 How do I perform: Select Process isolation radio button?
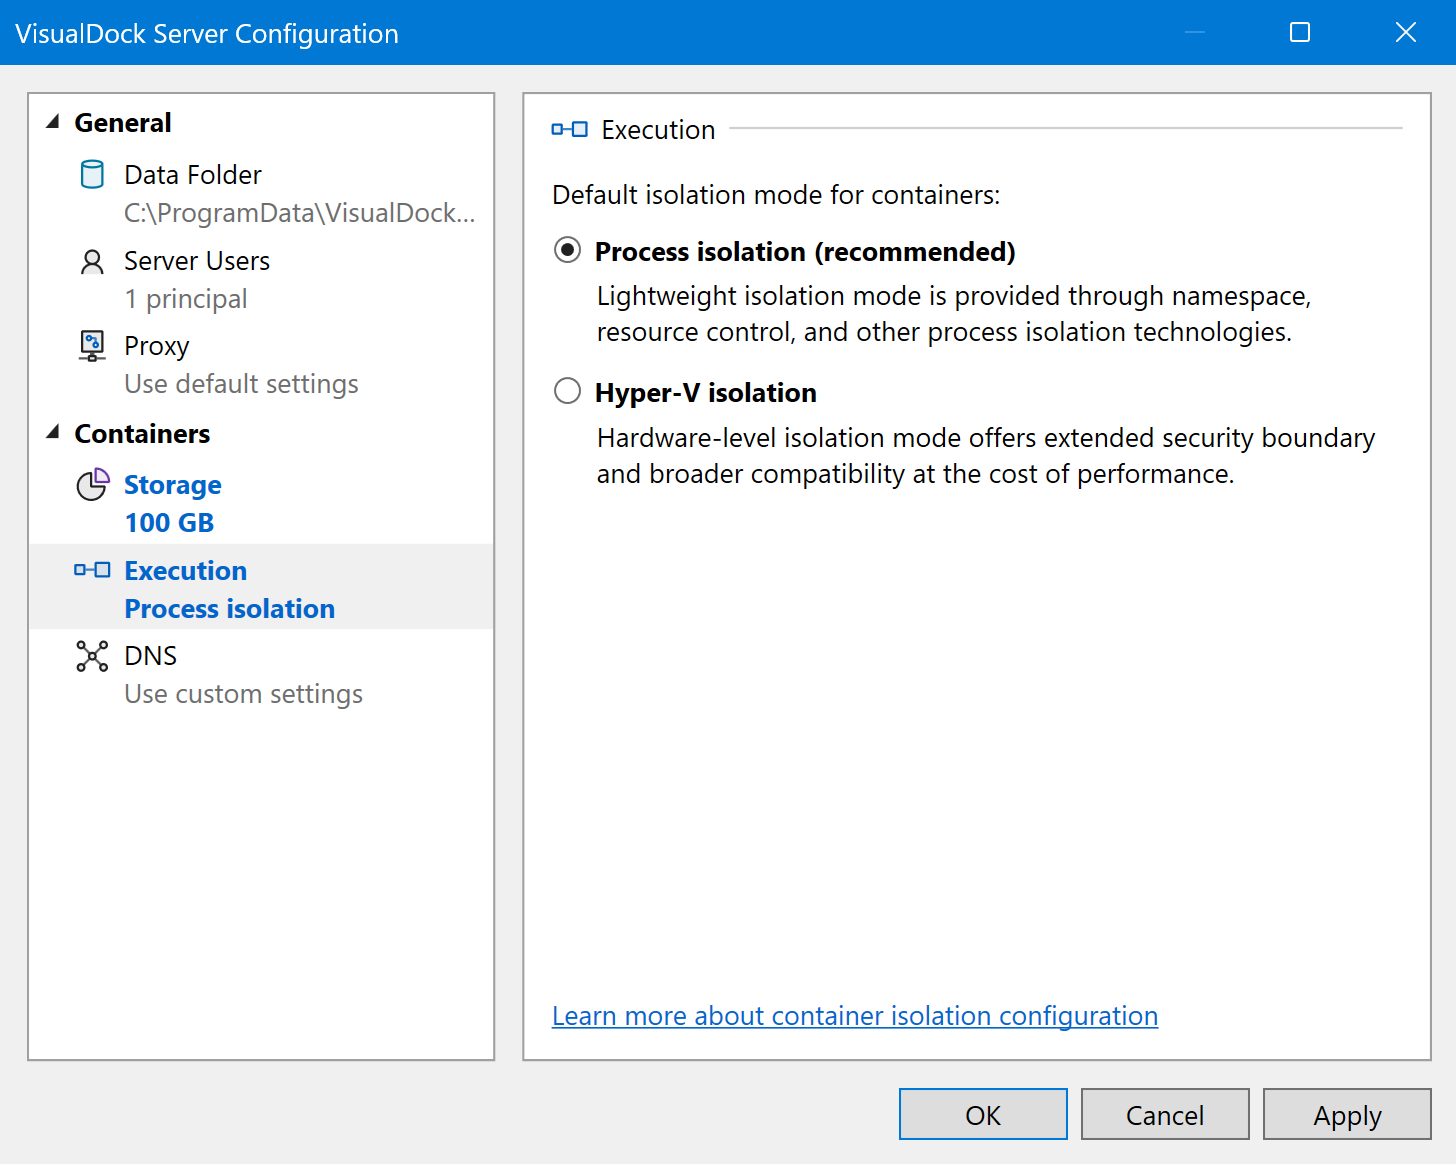(x=567, y=250)
